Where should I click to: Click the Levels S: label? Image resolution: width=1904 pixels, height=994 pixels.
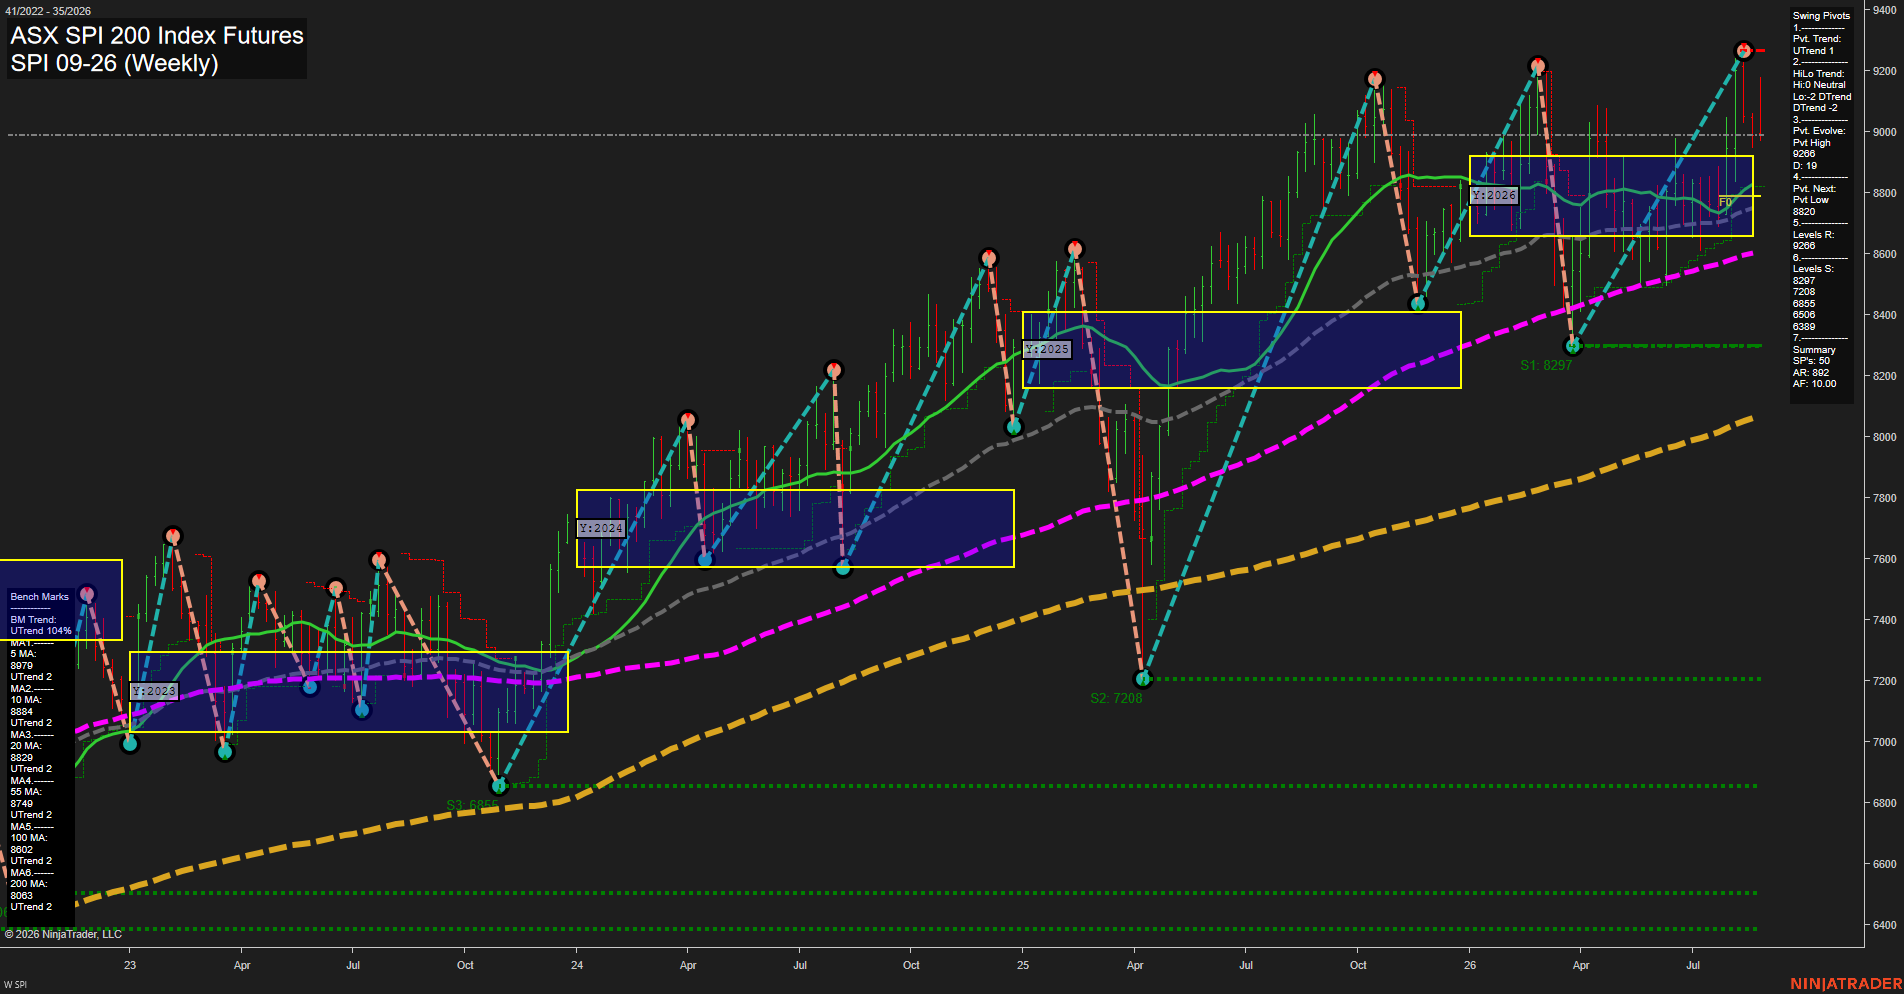pos(1813,269)
